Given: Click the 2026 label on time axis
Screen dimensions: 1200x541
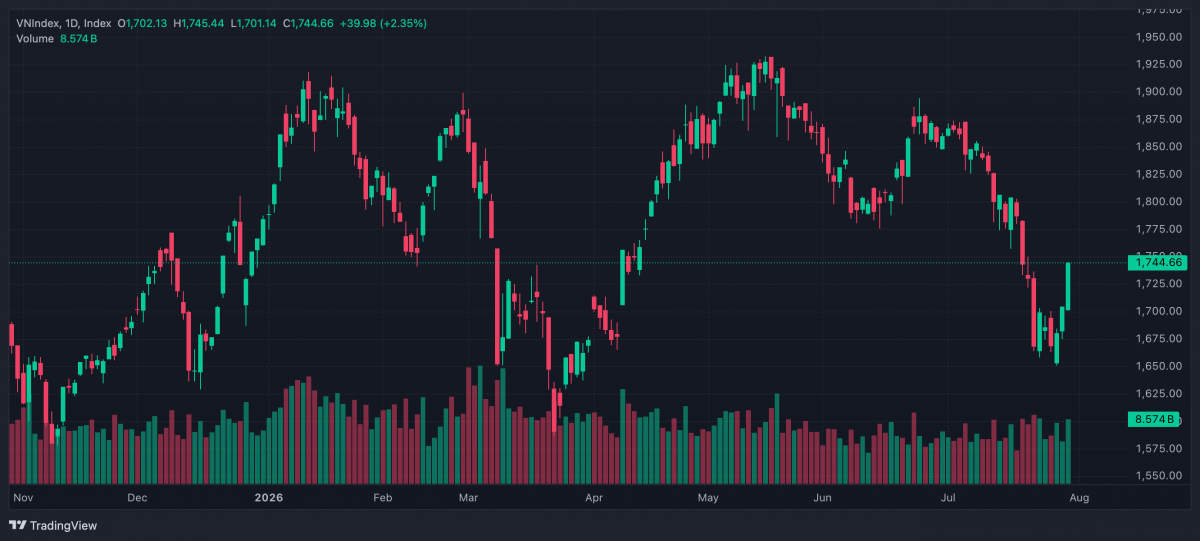Looking at the screenshot, I should click(269, 497).
